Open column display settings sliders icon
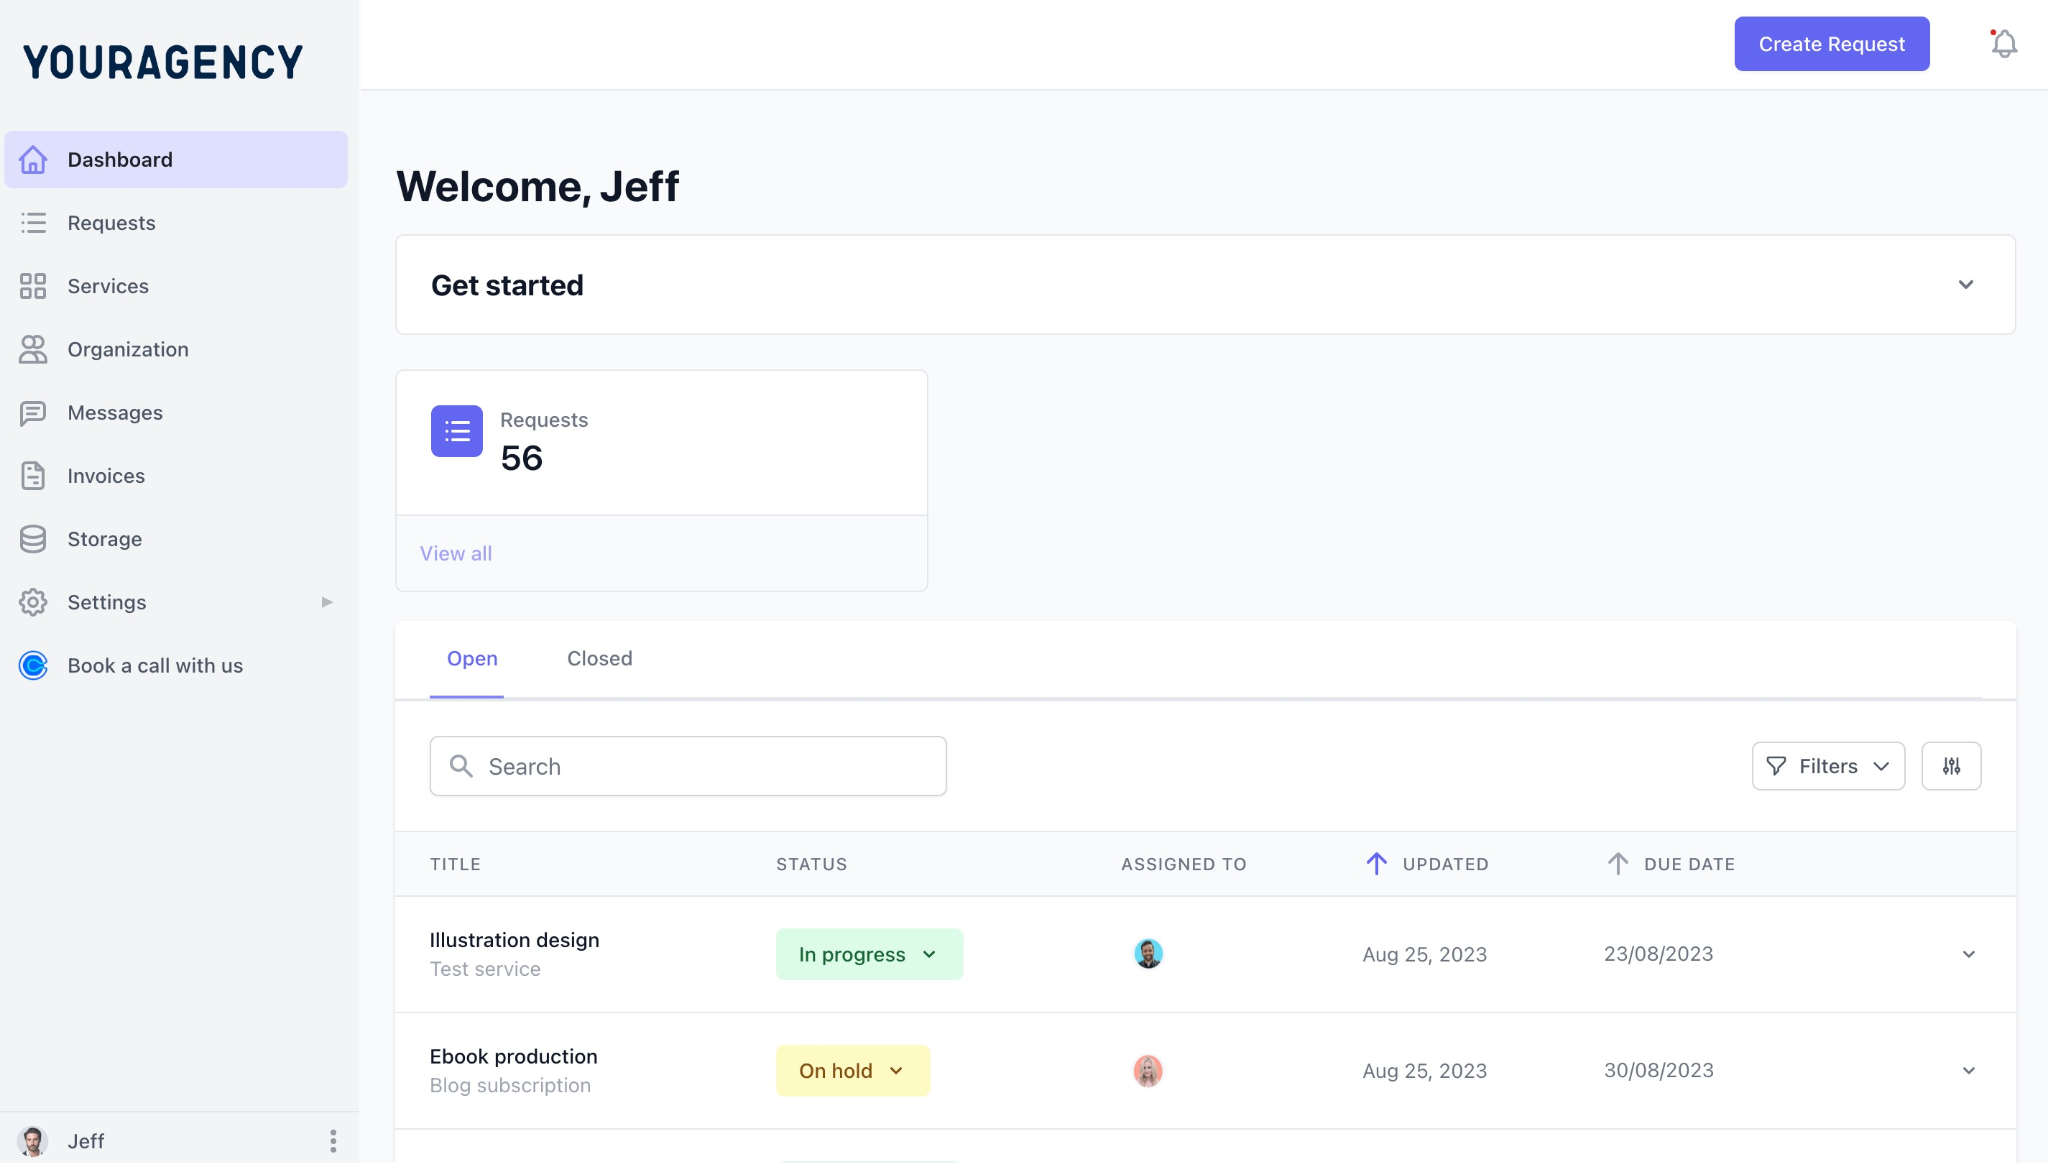Image resolution: width=2048 pixels, height=1163 pixels. click(1951, 766)
